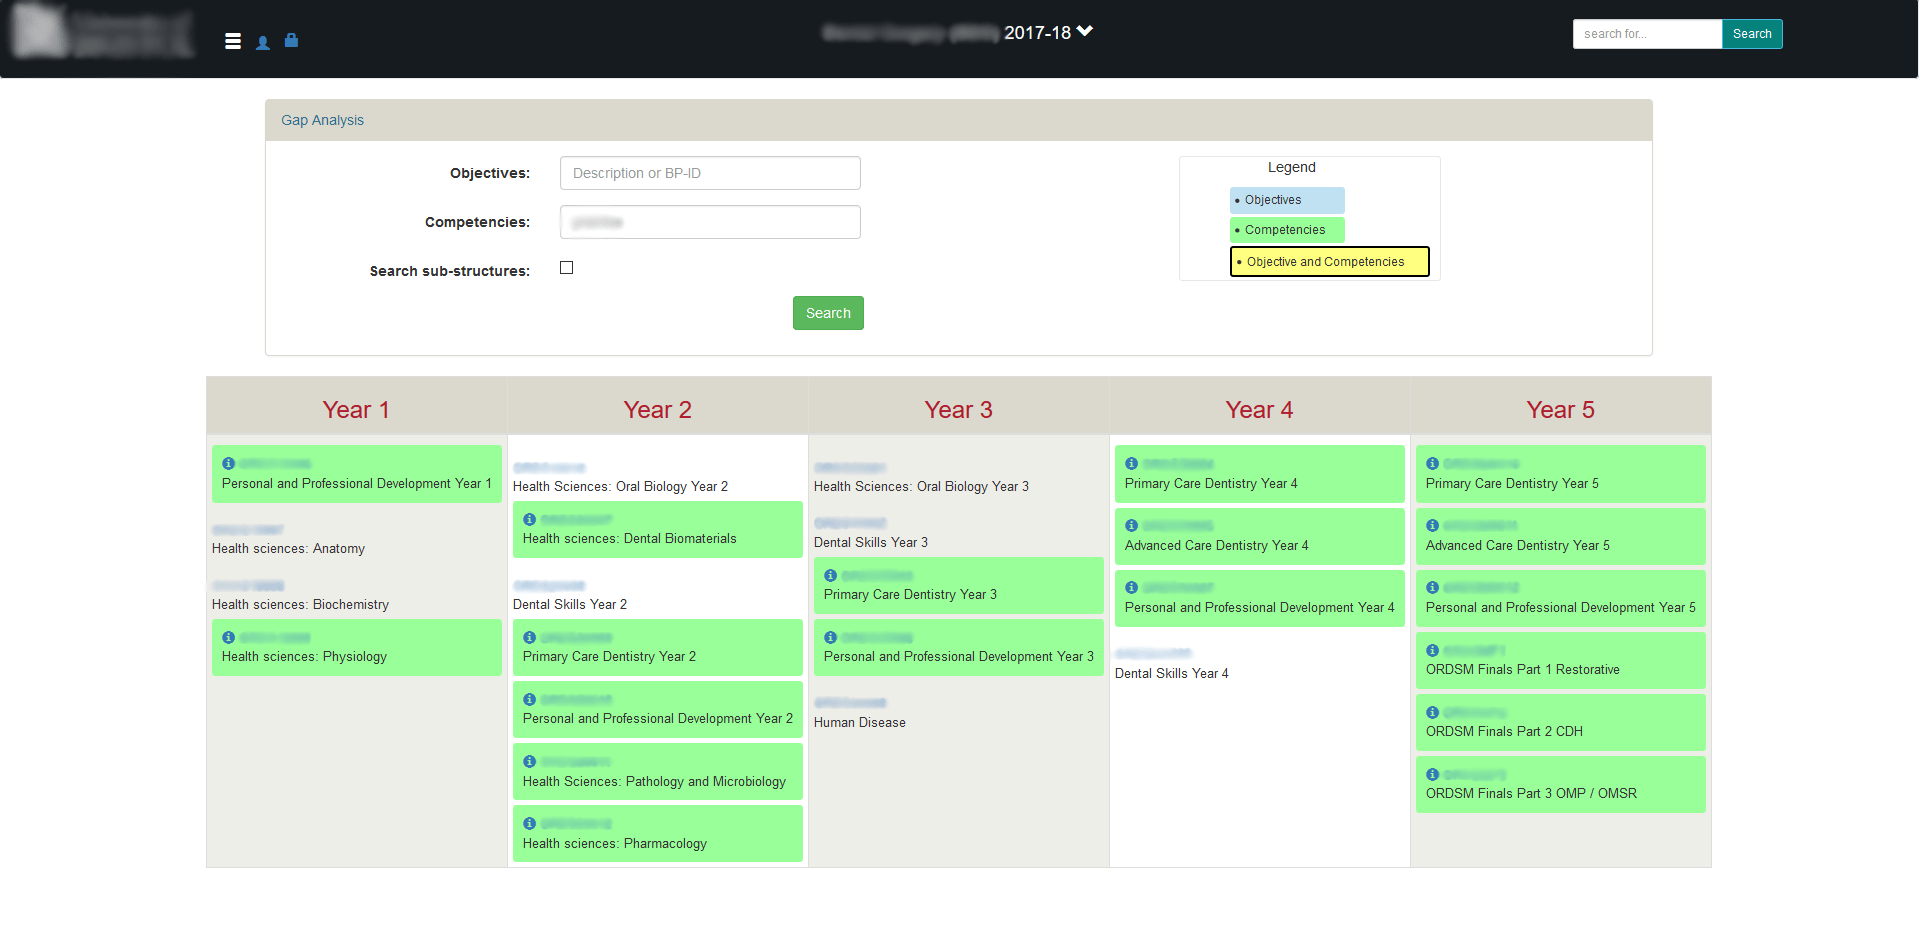Viewport: 1919px width, 945px height.
Task: Click the top-right 'search for...' box
Action: (1647, 34)
